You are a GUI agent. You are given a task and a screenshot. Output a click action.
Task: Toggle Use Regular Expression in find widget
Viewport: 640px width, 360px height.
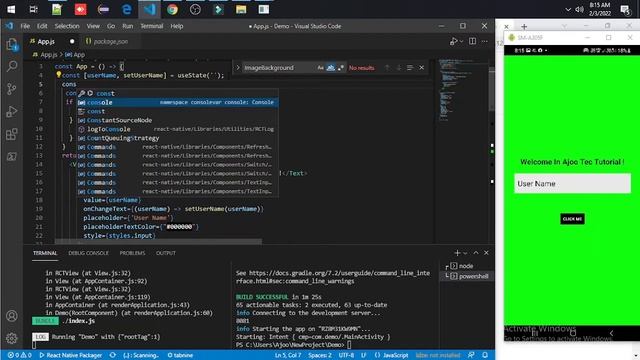click(340, 68)
